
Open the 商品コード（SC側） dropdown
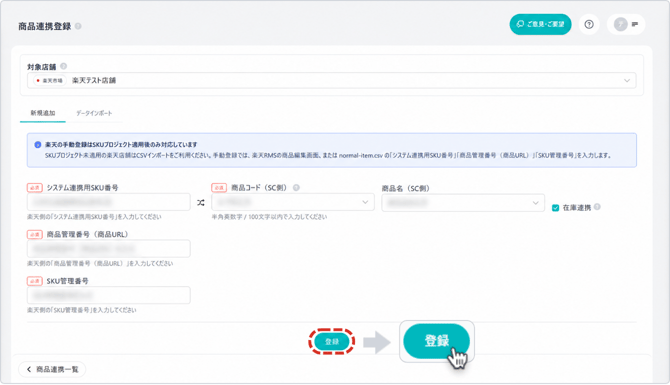293,202
